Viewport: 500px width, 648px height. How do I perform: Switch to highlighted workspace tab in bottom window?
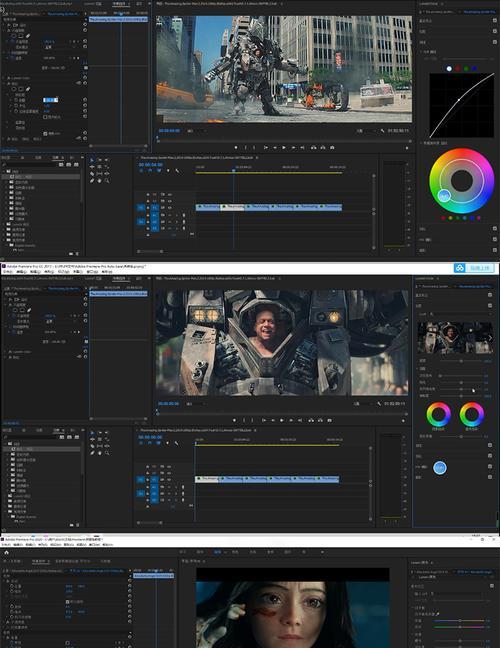pyautogui.click(x=217, y=552)
